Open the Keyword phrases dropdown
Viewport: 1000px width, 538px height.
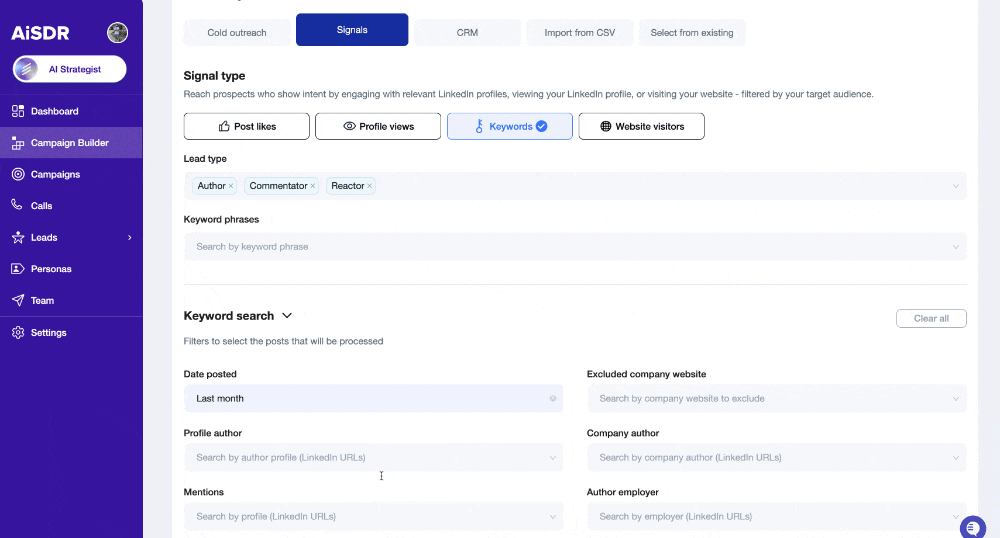pos(574,246)
